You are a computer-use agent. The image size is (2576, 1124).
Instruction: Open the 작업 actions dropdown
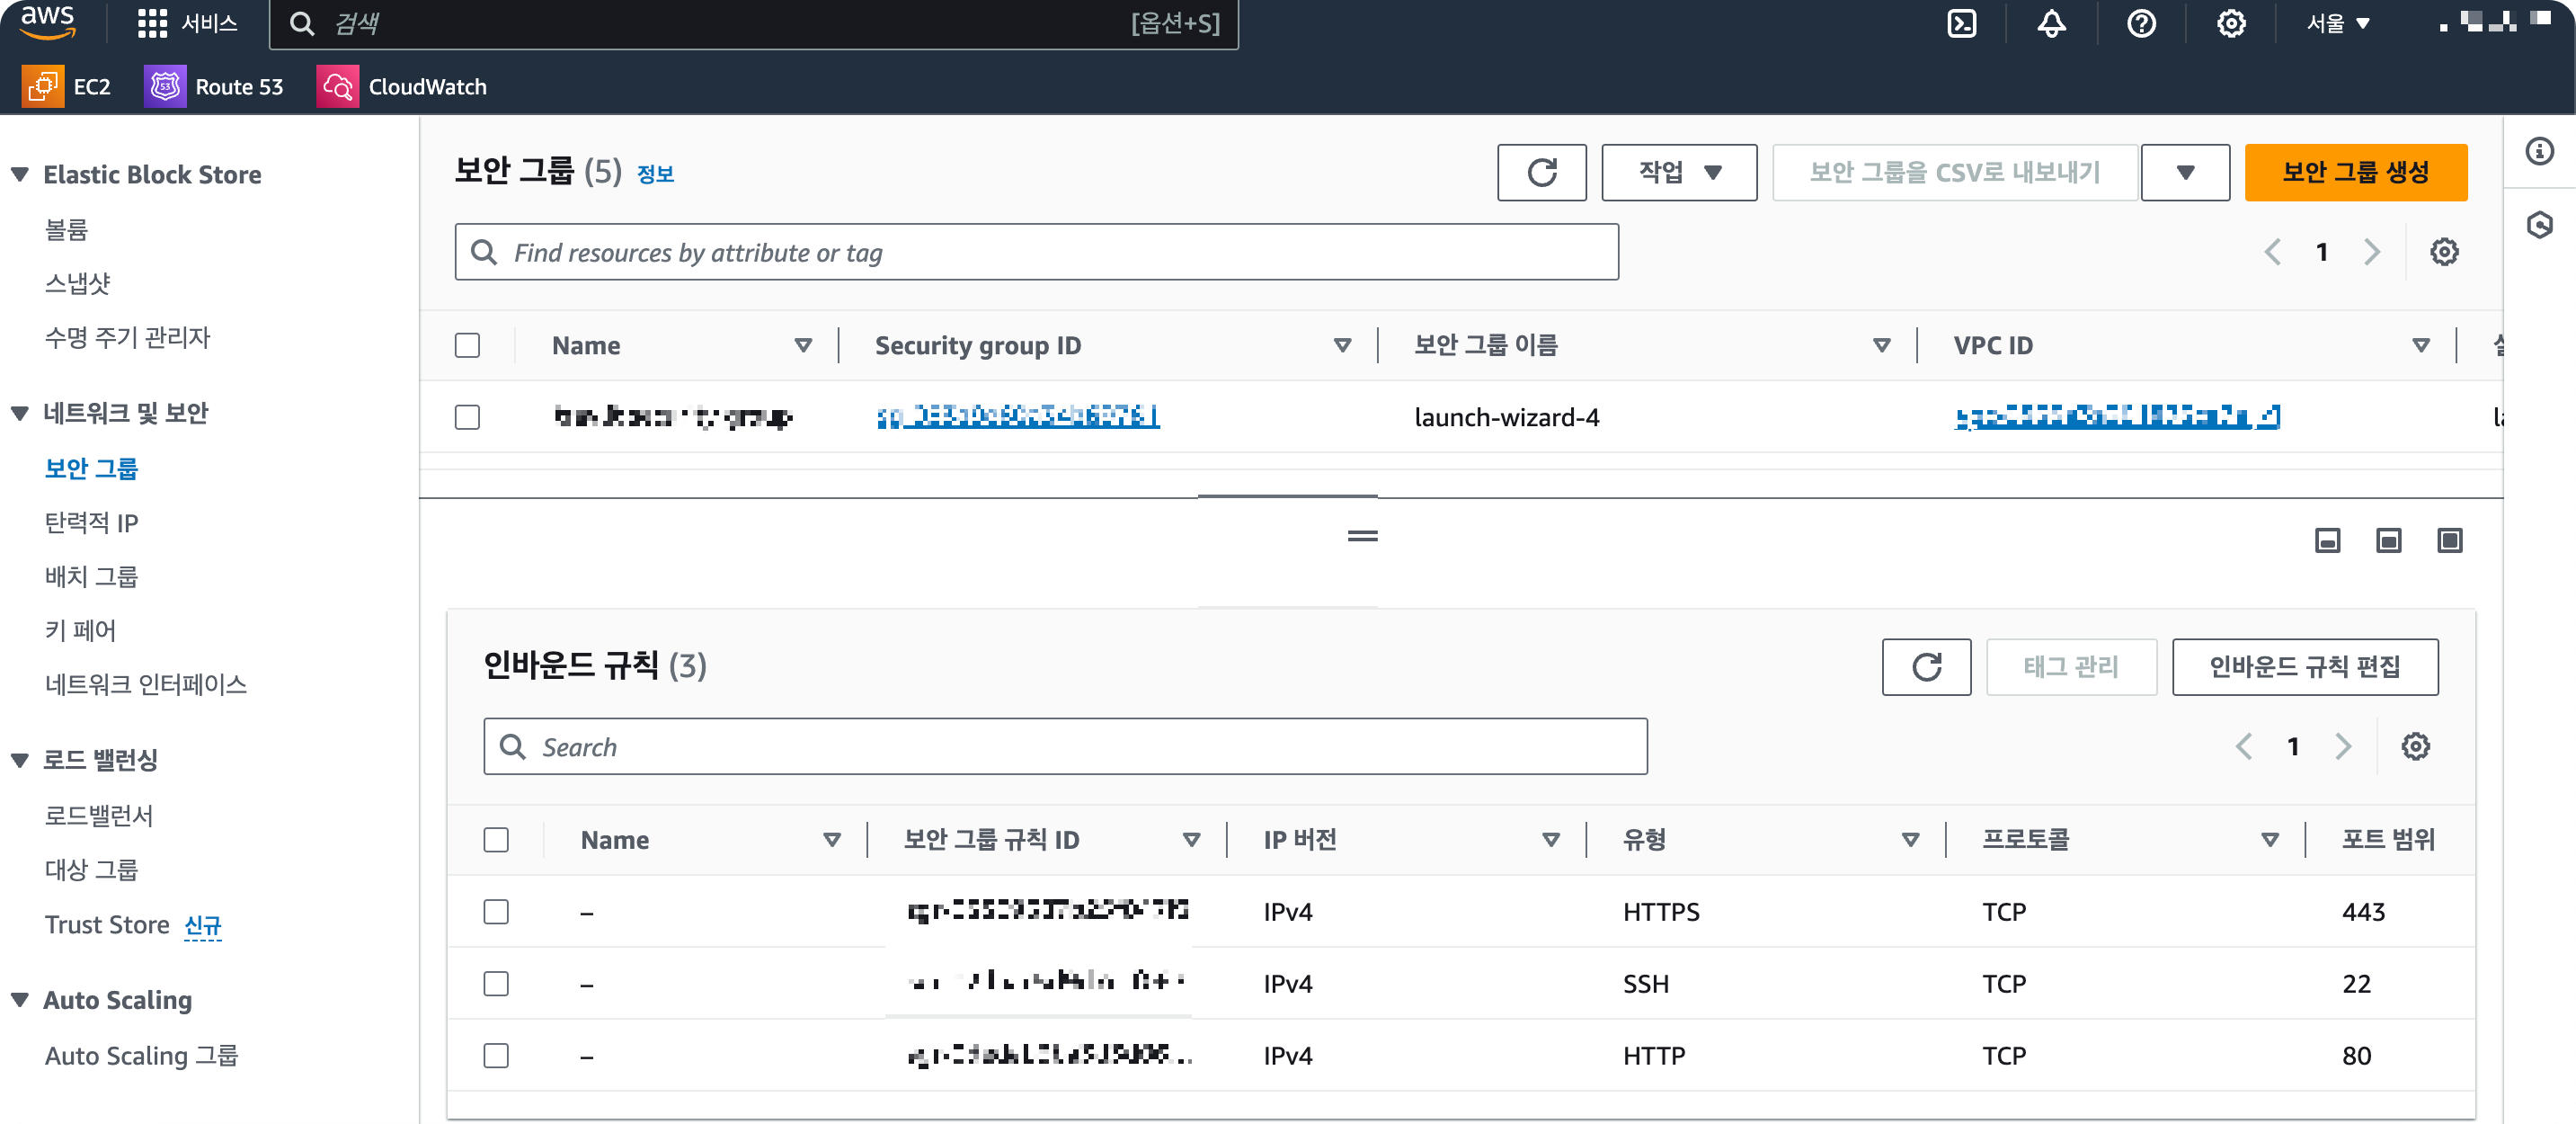point(1678,172)
